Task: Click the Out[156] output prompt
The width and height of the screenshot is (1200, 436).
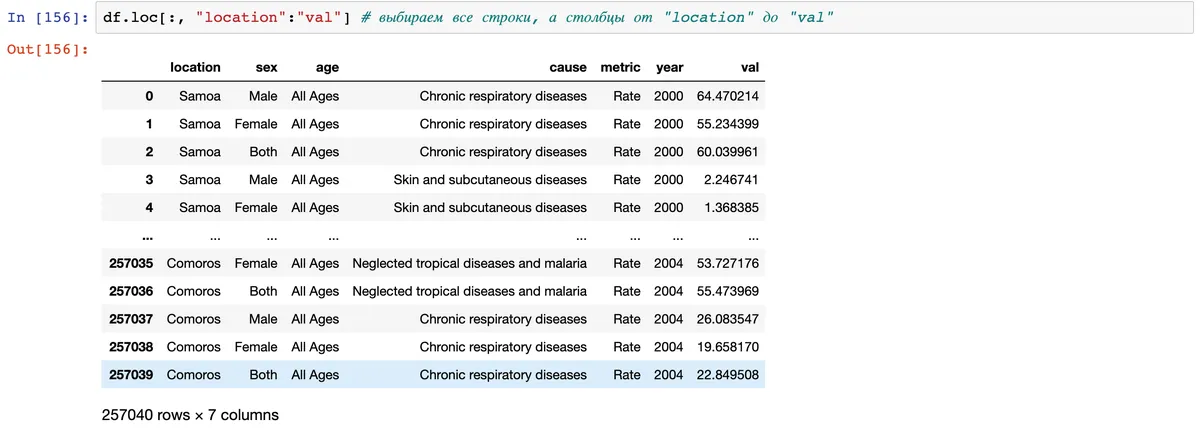Action: tap(49, 49)
